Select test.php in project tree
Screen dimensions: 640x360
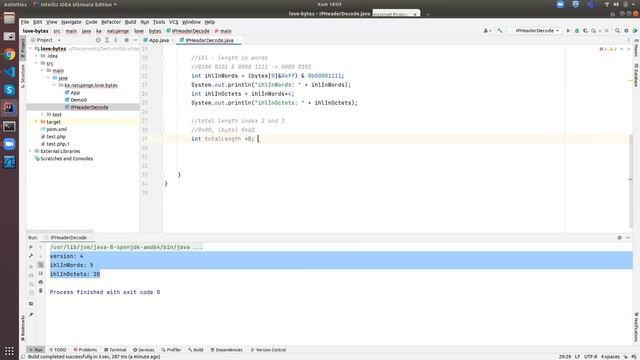point(56,137)
